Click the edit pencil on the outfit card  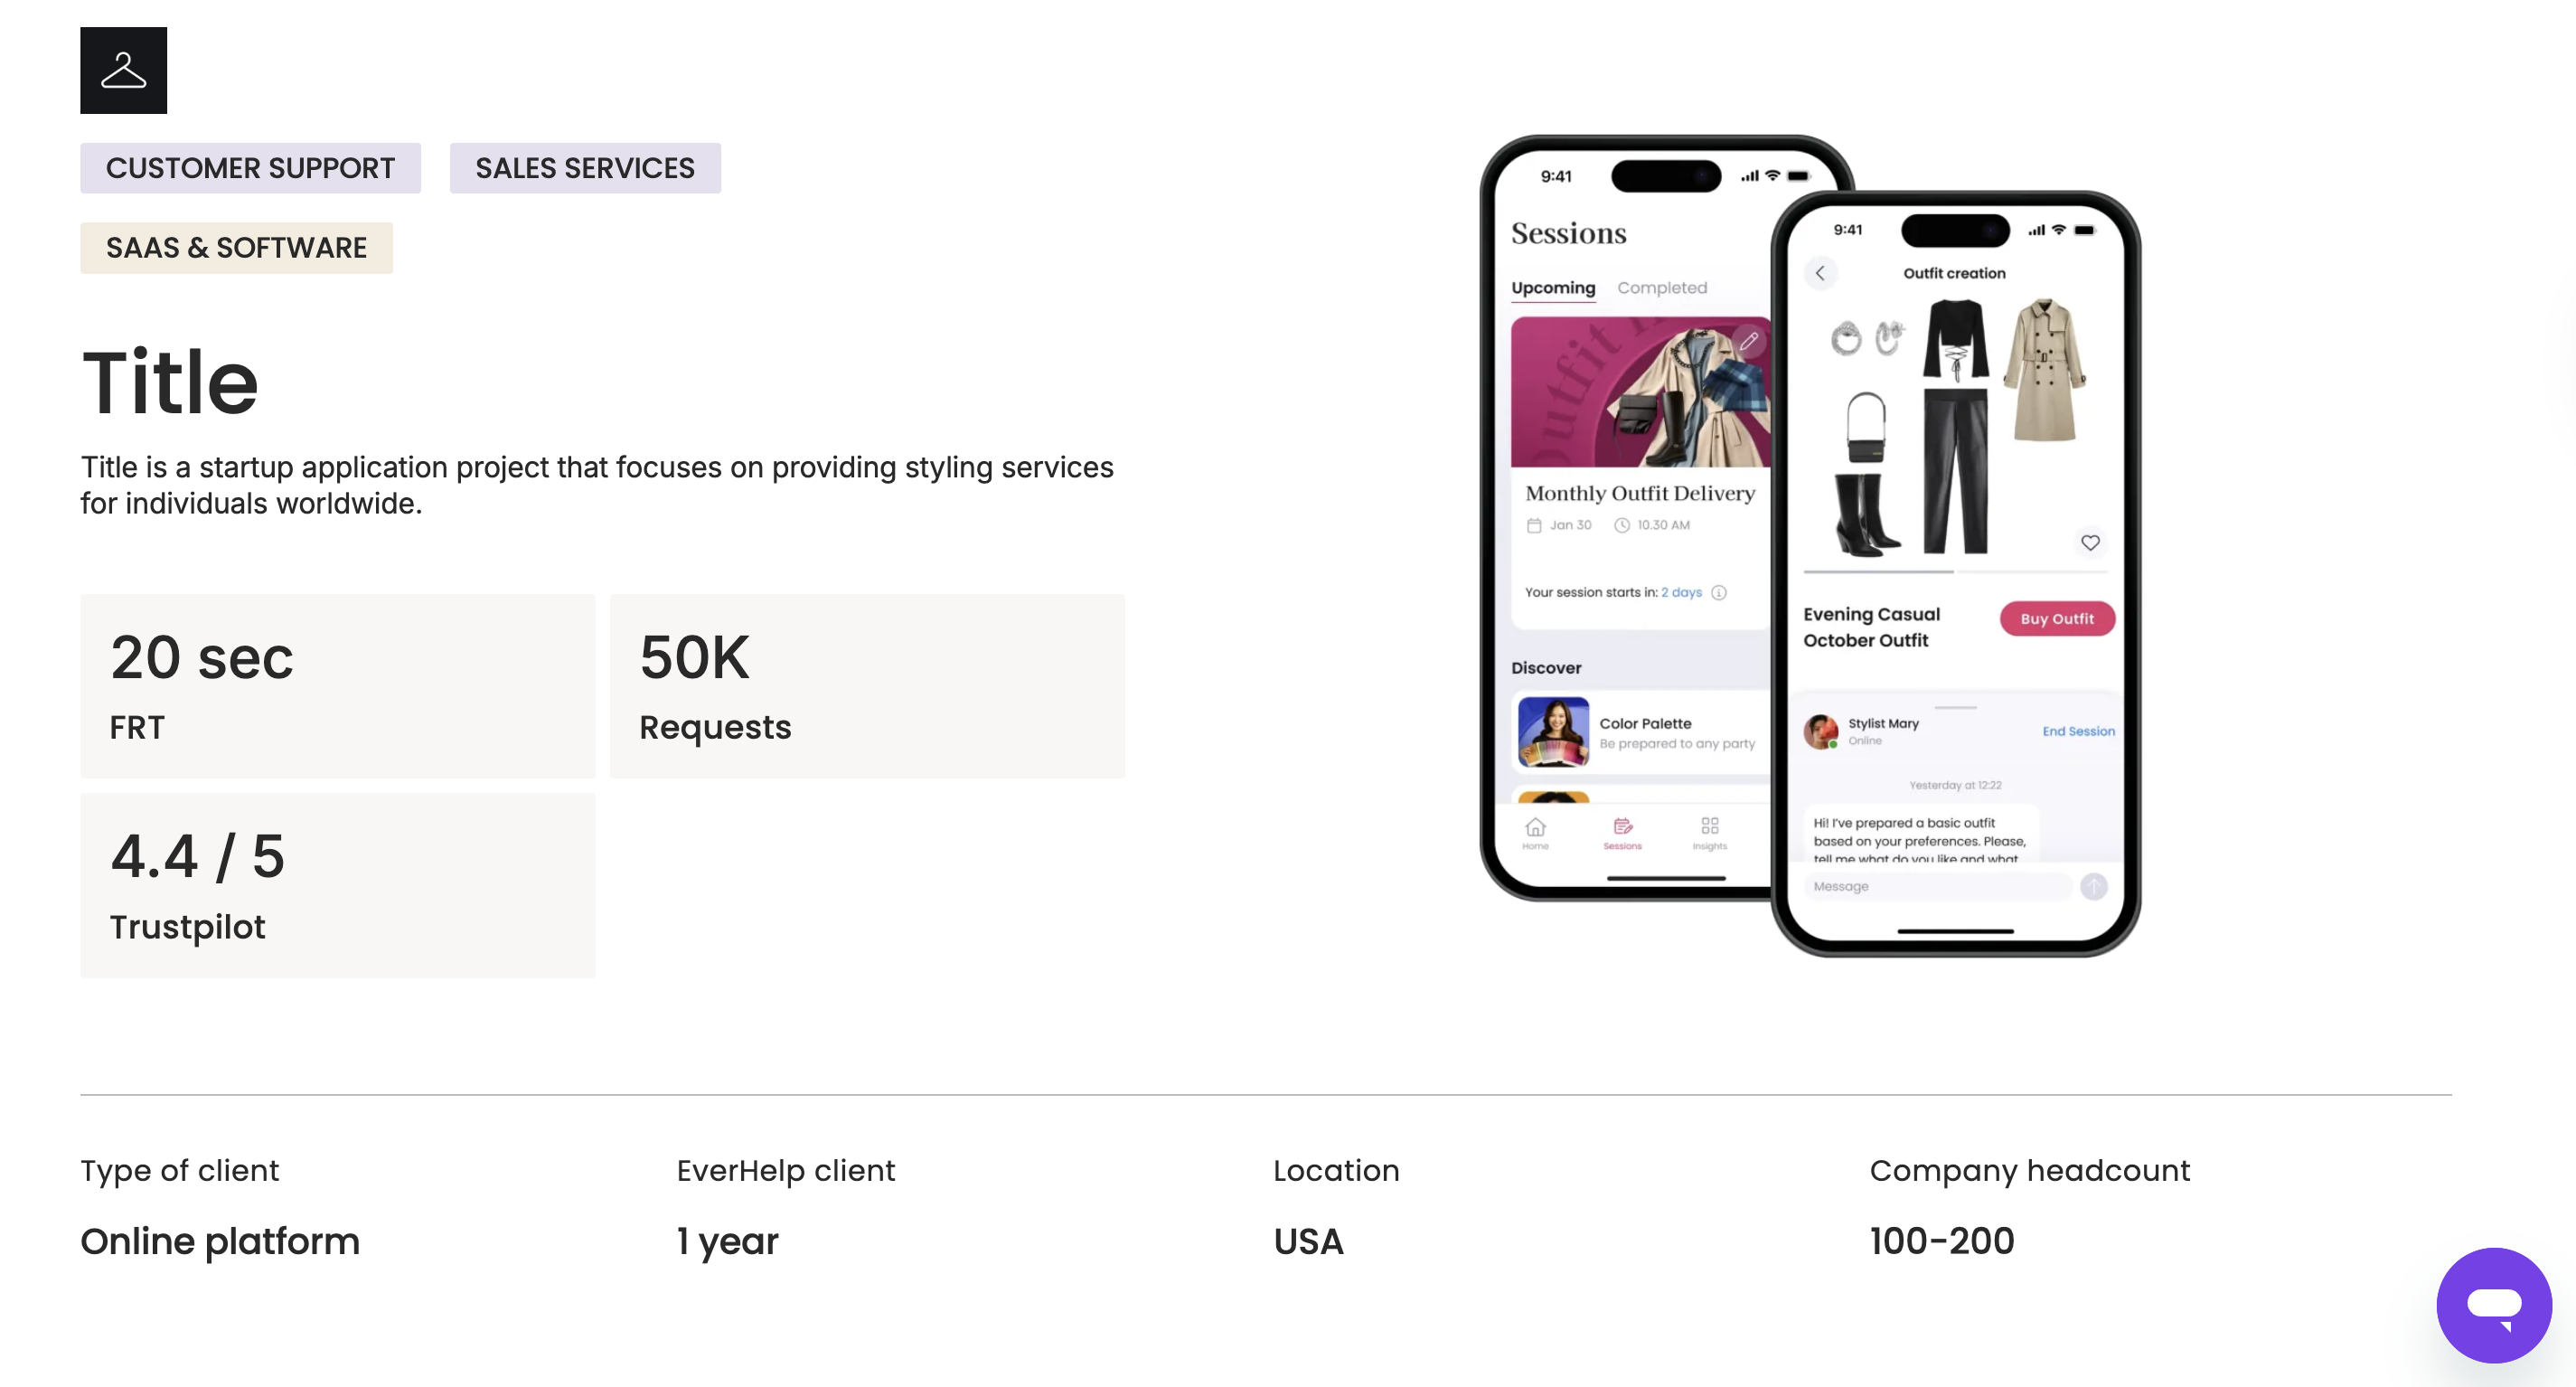tap(1750, 341)
